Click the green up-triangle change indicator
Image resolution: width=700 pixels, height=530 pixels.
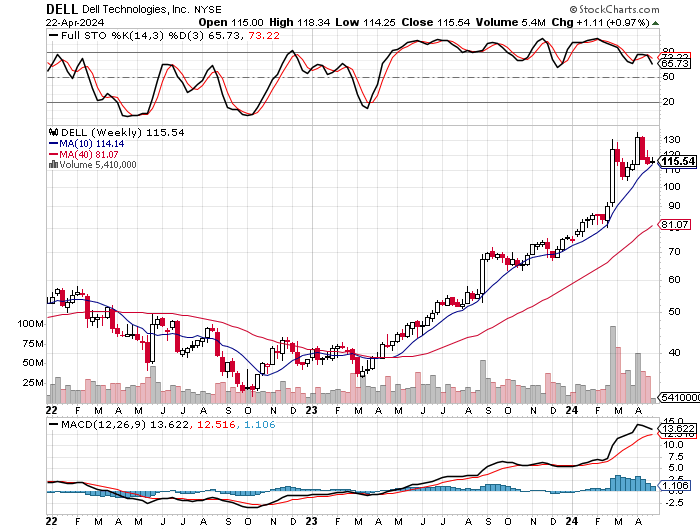coord(655,23)
